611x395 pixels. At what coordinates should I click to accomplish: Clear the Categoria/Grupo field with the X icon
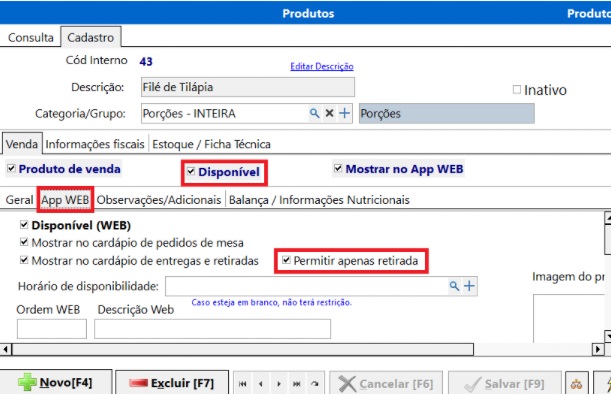[x=329, y=113]
